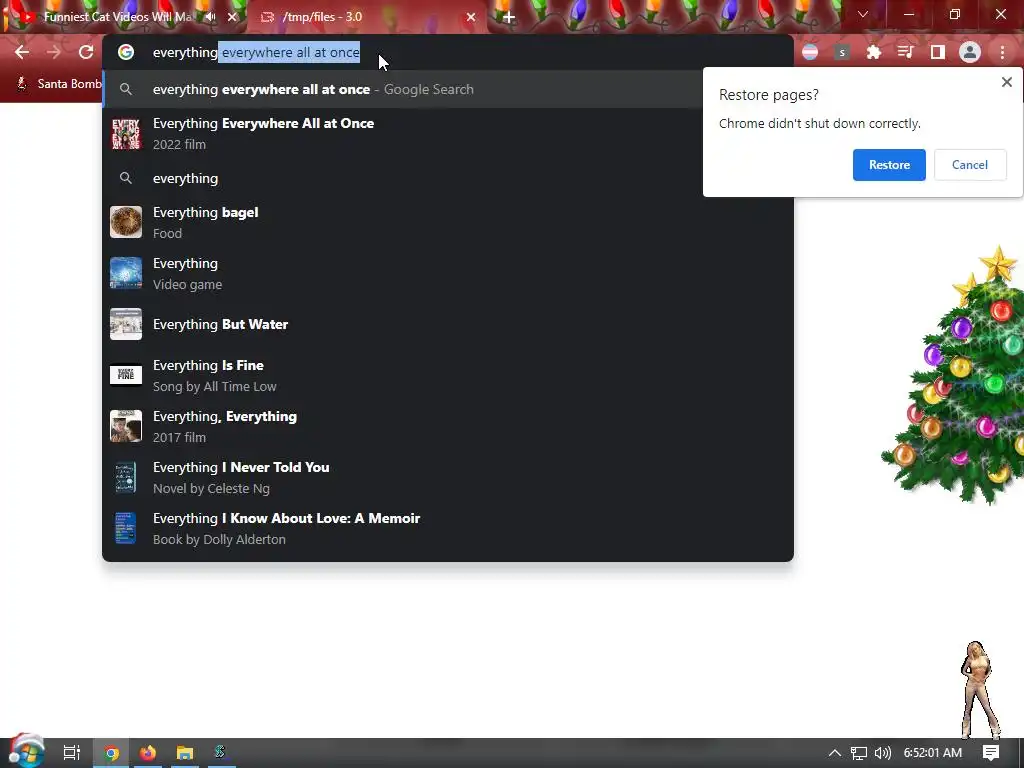
Task: Go back with the browser back arrow
Action: [x=22, y=52]
